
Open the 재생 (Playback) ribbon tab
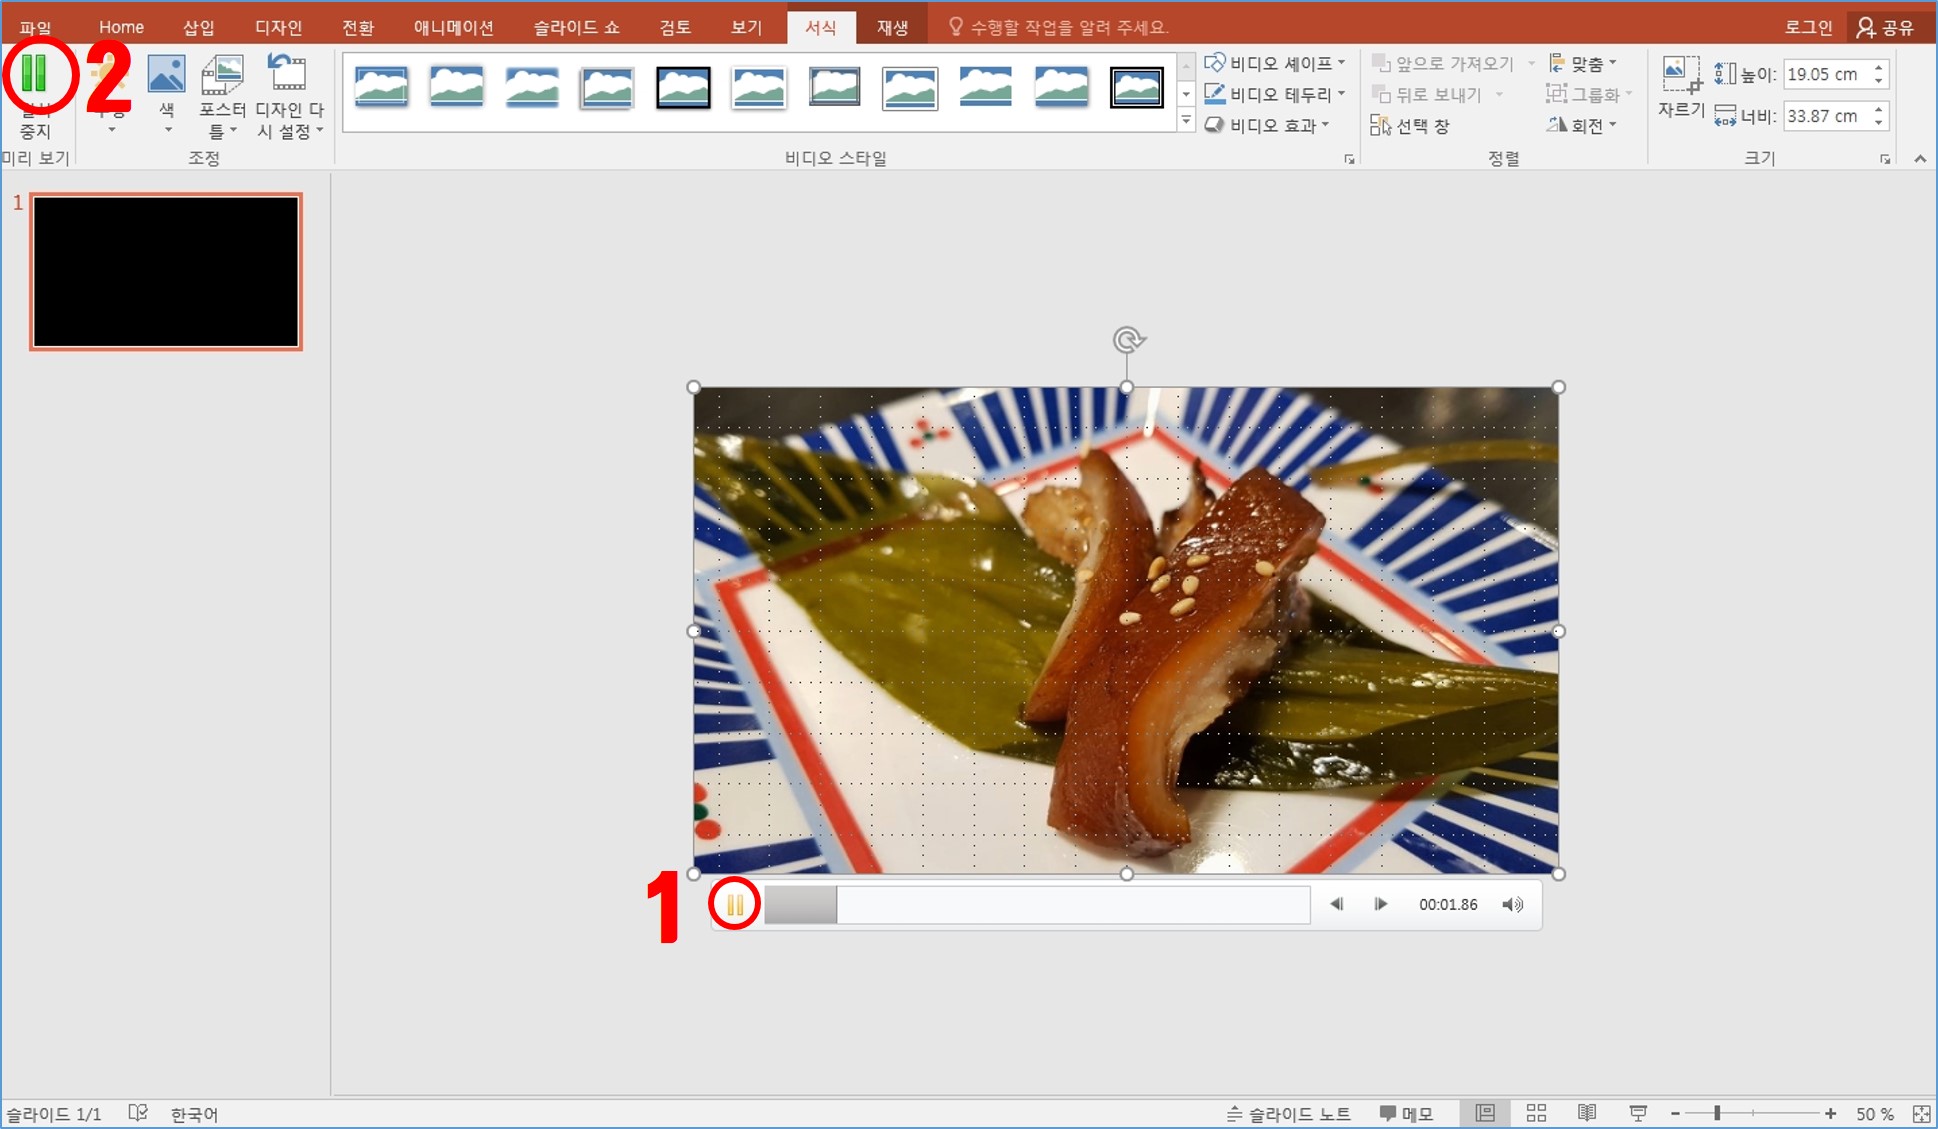tap(892, 27)
